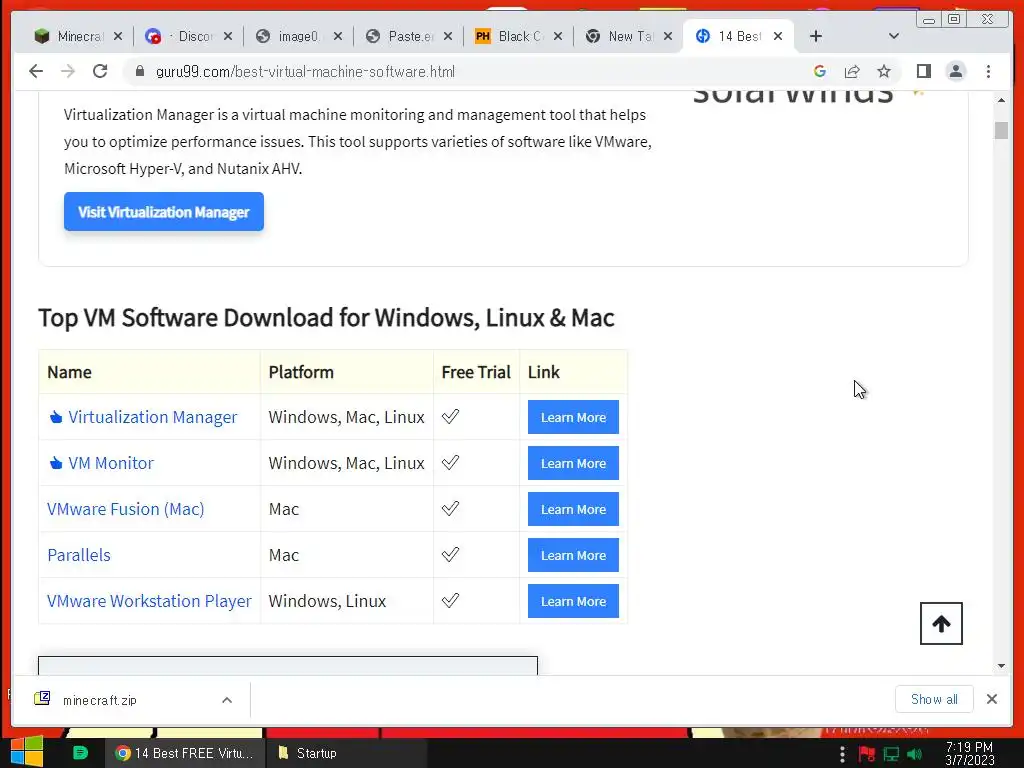Close the Minecraft tab

pos(118,37)
